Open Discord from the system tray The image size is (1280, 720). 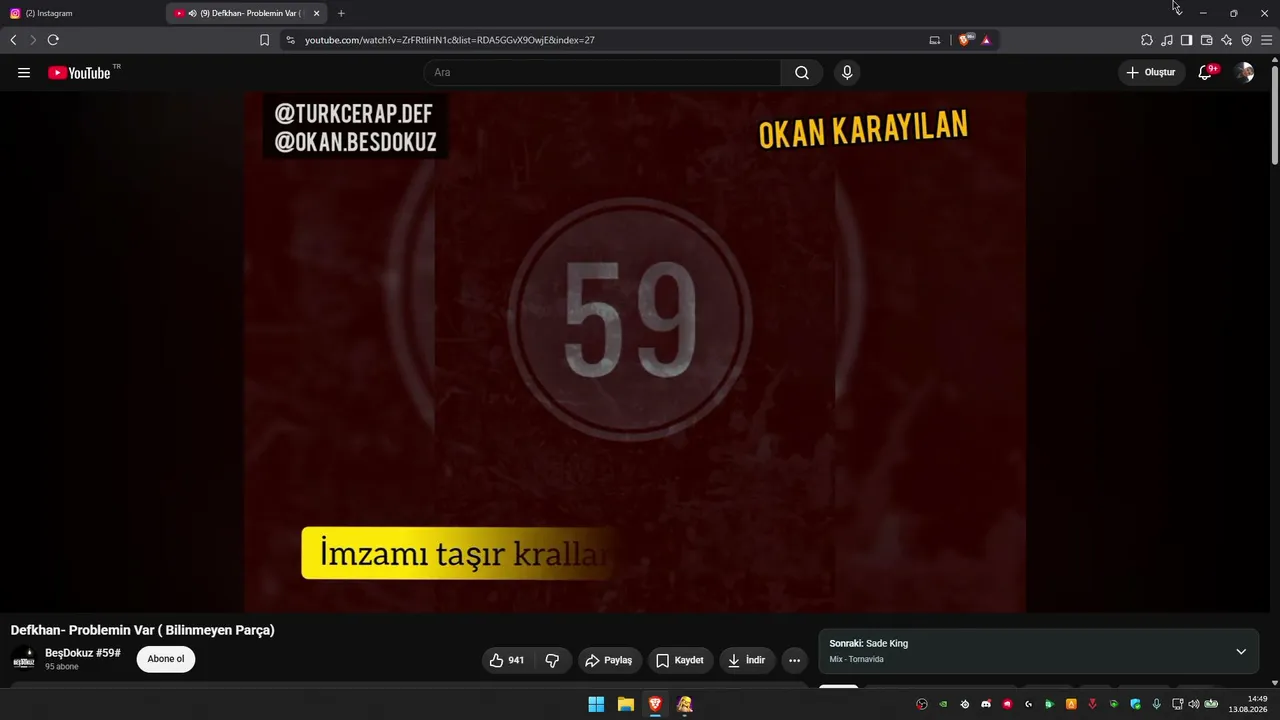tap(986, 704)
